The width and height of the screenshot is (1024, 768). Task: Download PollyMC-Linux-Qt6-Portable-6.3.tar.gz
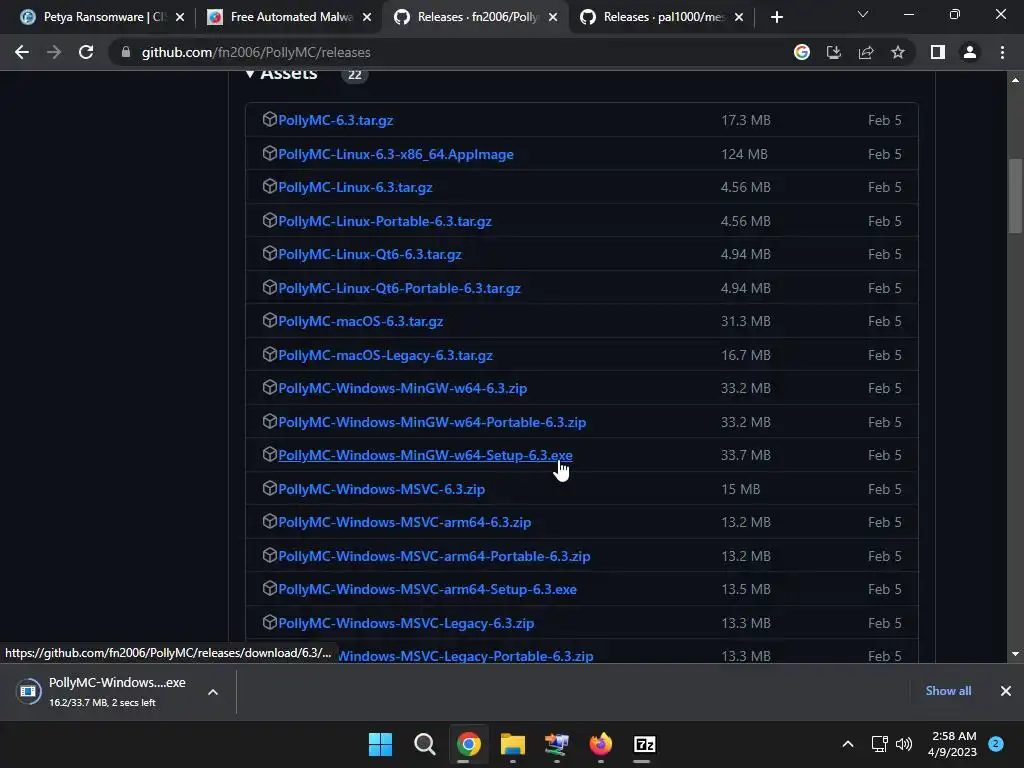click(x=399, y=288)
